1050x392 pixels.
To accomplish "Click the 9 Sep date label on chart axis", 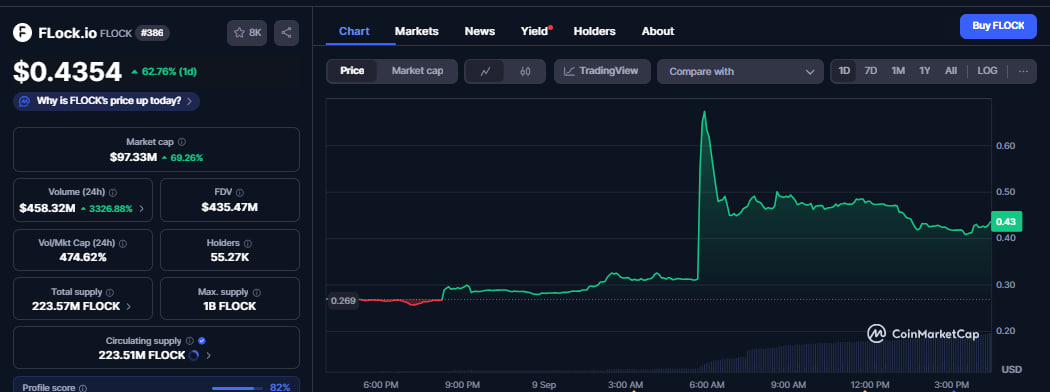I will [544, 385].
